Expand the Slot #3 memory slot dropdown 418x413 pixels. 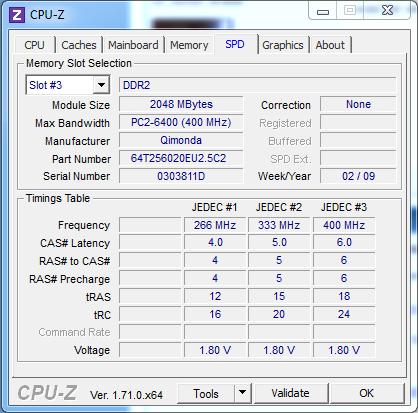pyautogui.click(x=101, y=85)
